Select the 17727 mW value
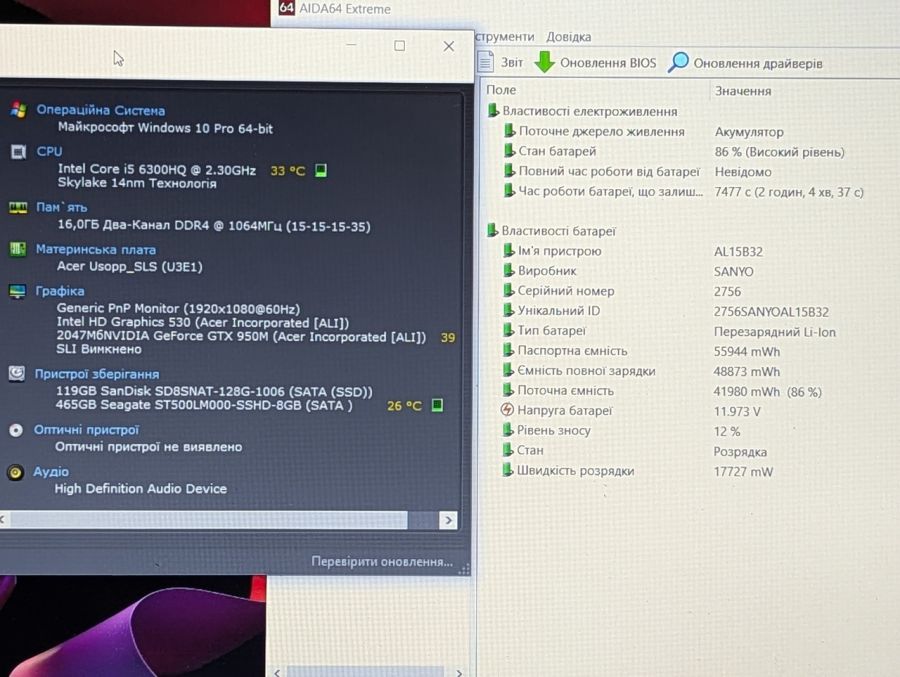This screenshot has height=677, width=900. (743, 471)
